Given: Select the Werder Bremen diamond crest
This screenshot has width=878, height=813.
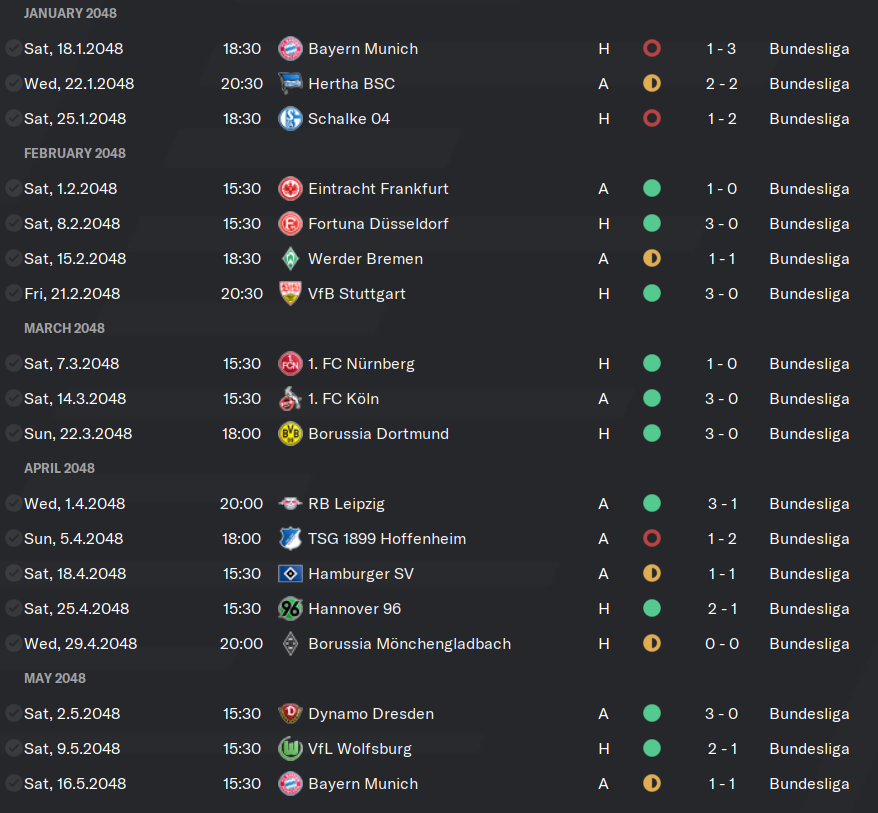Looking at the screenshot, I should tap(290, 259).
